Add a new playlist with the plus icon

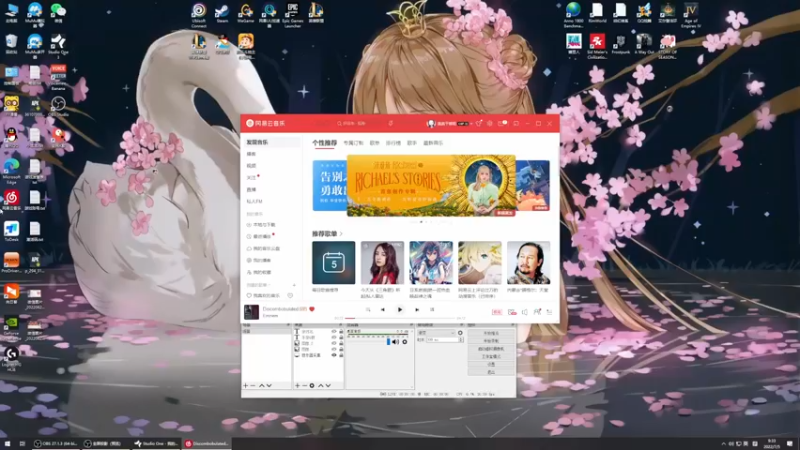point(294,285)
